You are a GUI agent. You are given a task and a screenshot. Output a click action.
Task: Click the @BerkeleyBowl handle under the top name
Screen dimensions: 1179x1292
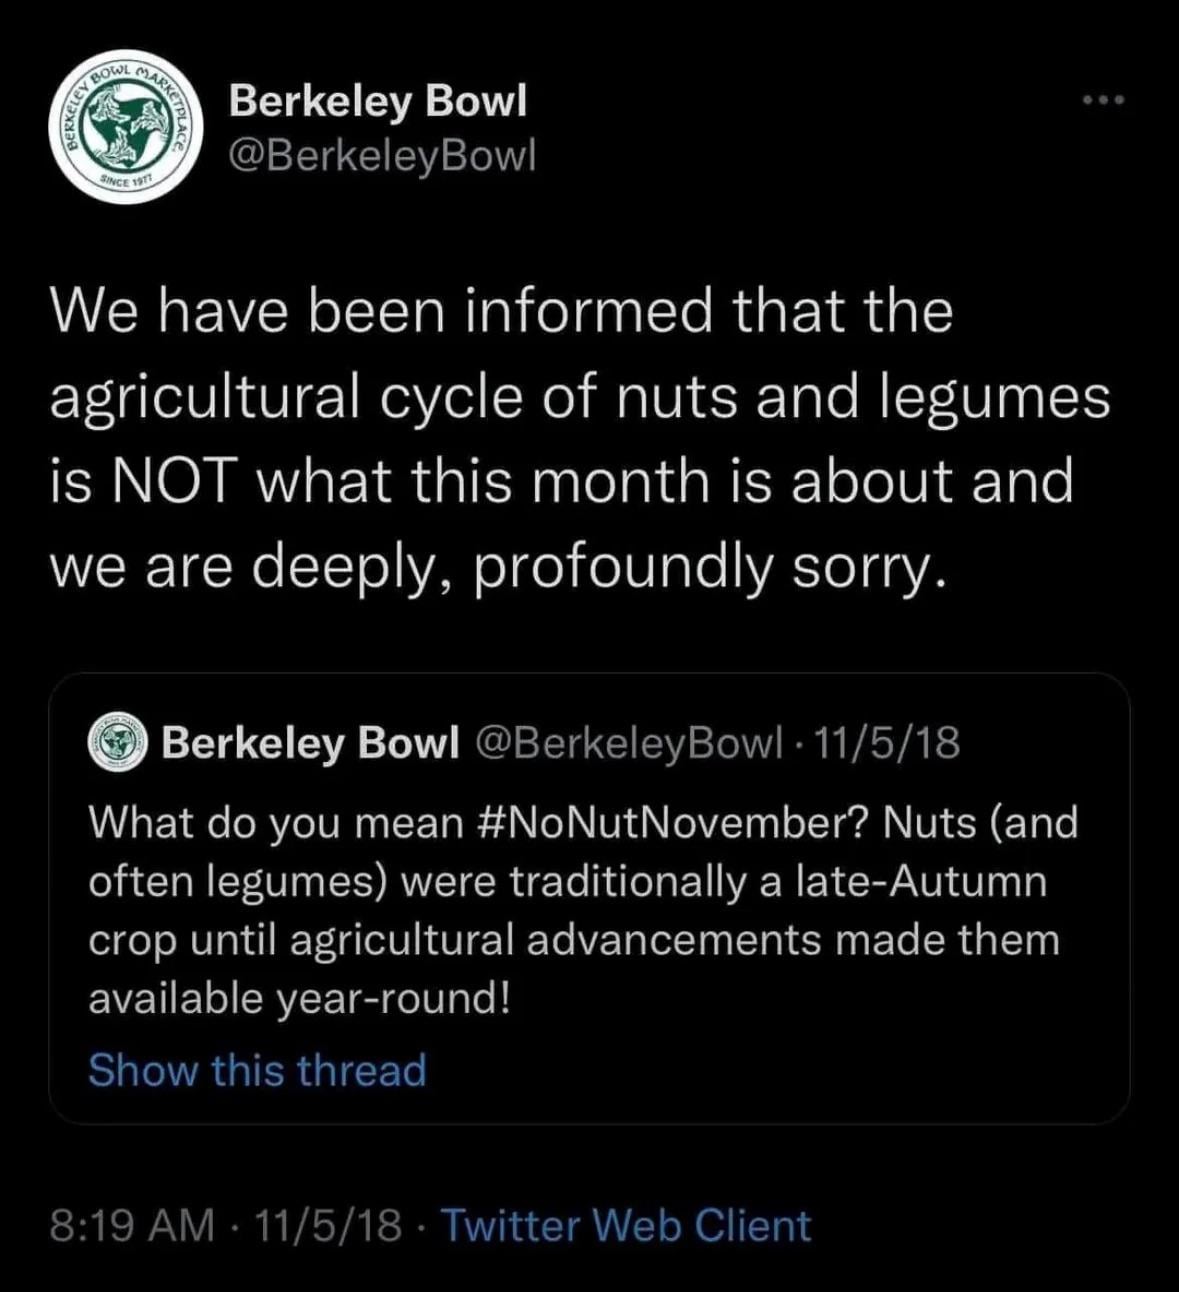click(x=382, y=155)
